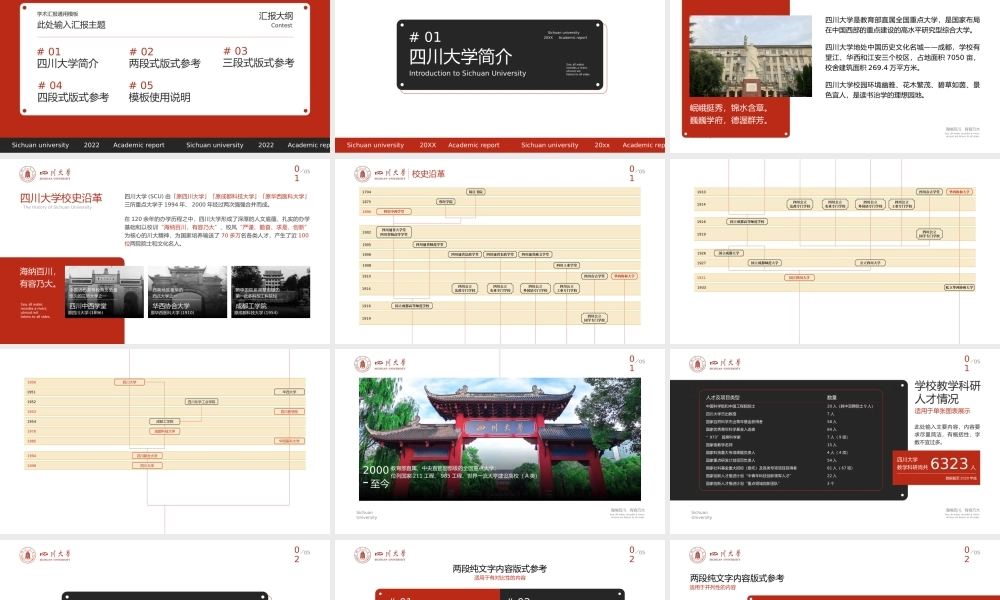This screenshot has height=600, width=1000.
Task: Click the university logo on the 校史沿革 timeline slide
Action: (x=380, y=173)
